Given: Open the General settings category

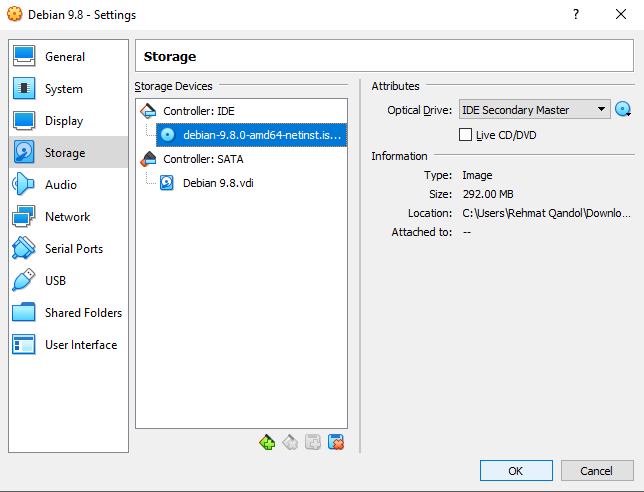Looking at the screenshot, I should (x=65, y=57).
